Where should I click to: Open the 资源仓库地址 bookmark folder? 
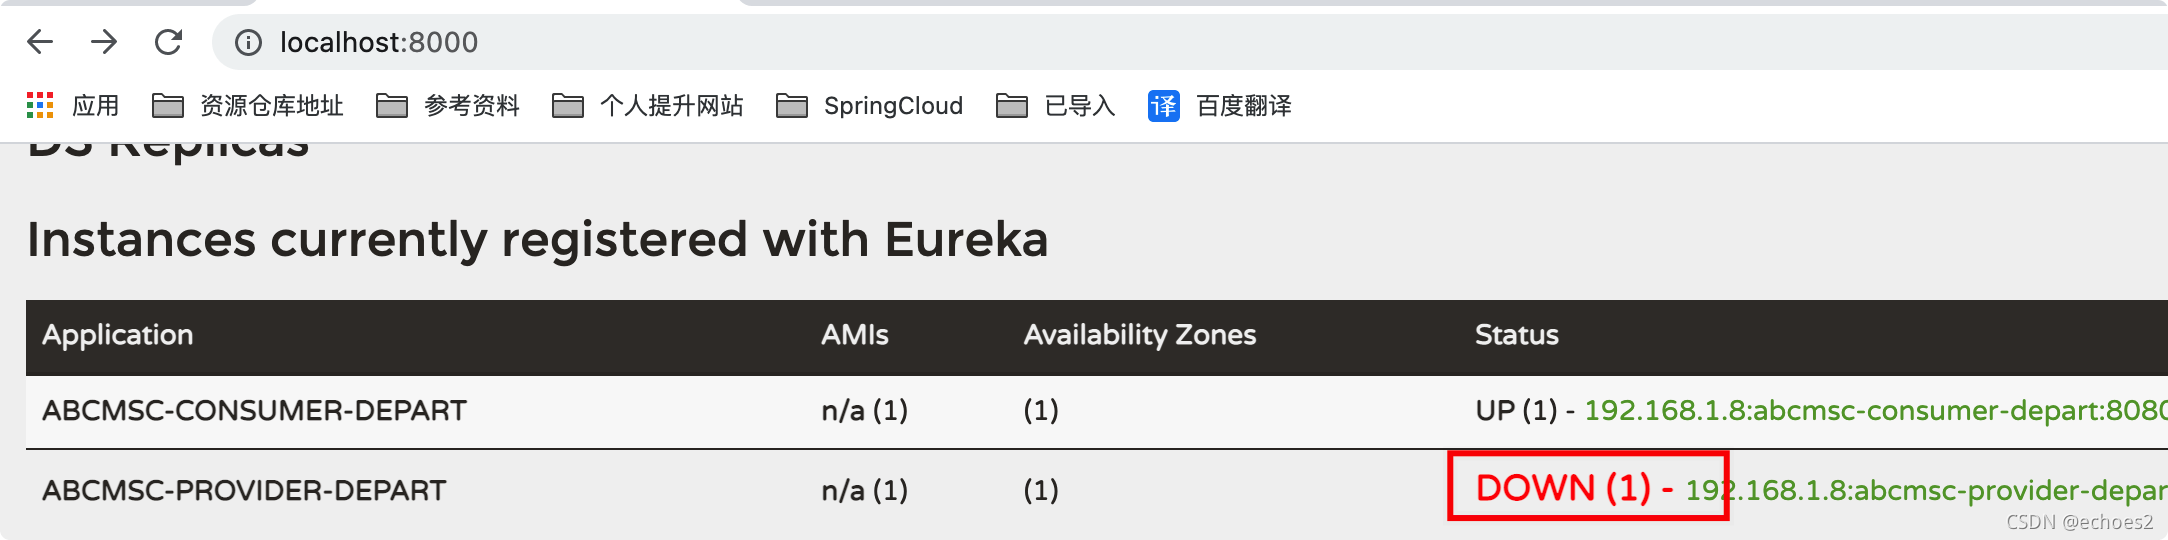[247, 105]
